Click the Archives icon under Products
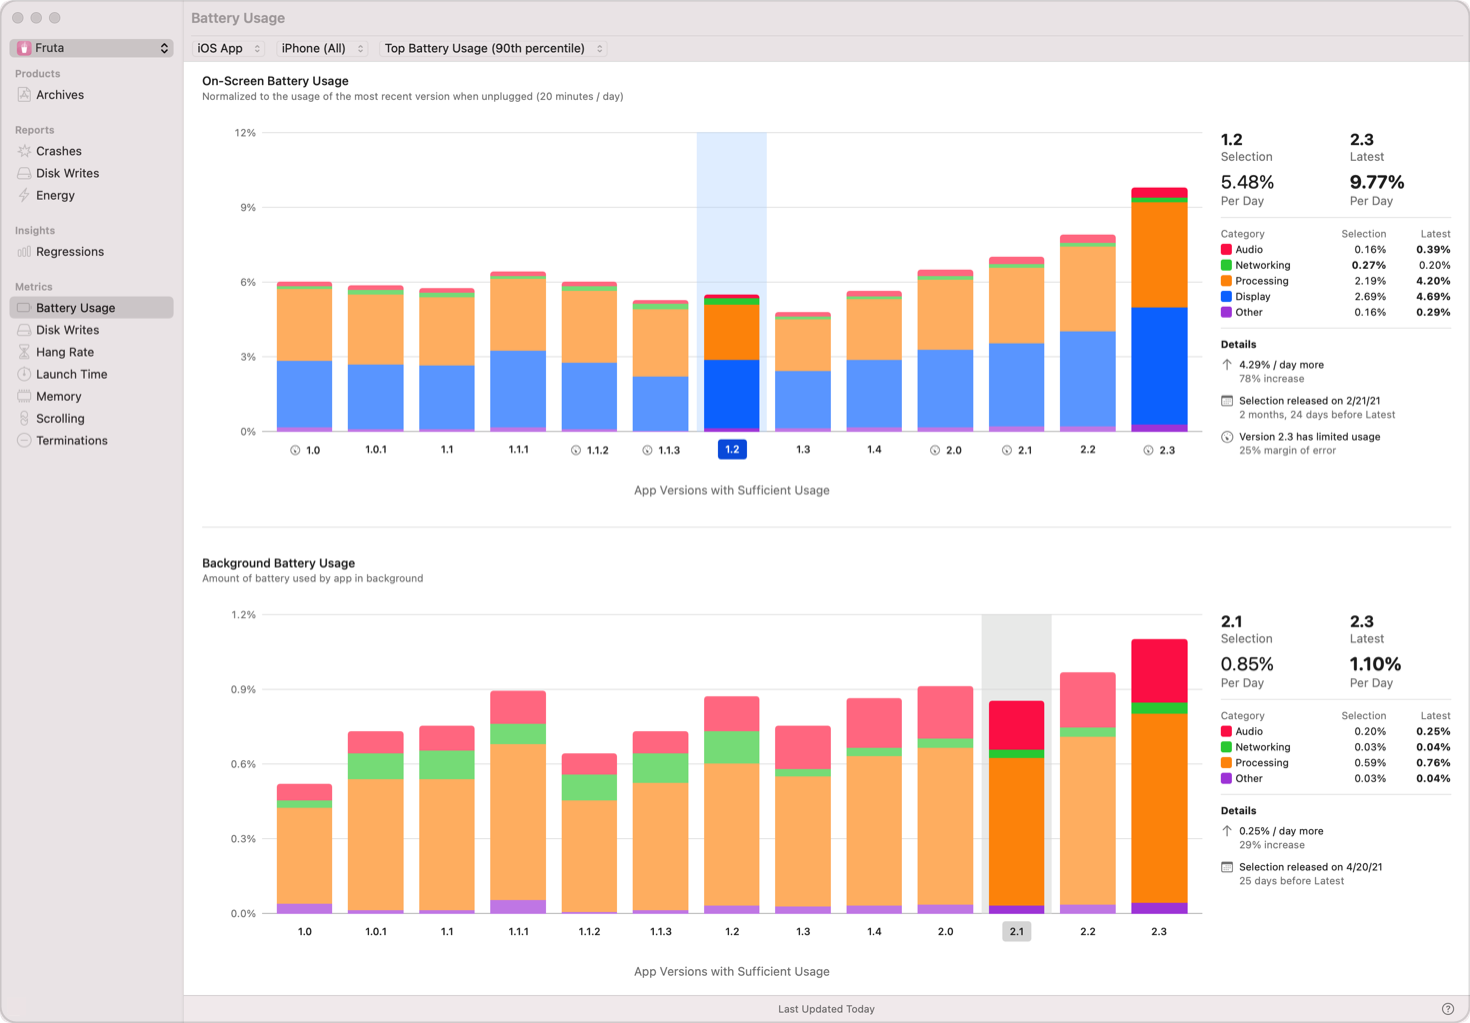The width and height of the screenshot is (1470, 1023). 24,95
